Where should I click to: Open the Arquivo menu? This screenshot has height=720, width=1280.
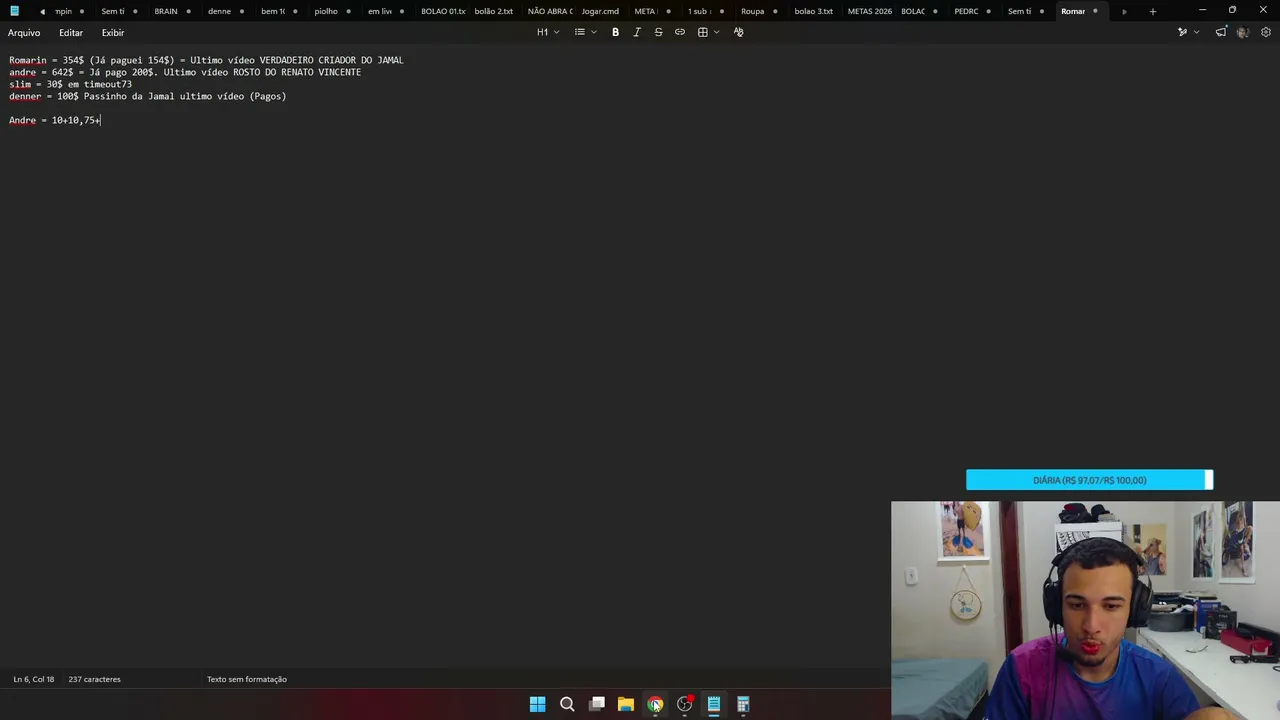pyautogui.click(x=24, y=33)
